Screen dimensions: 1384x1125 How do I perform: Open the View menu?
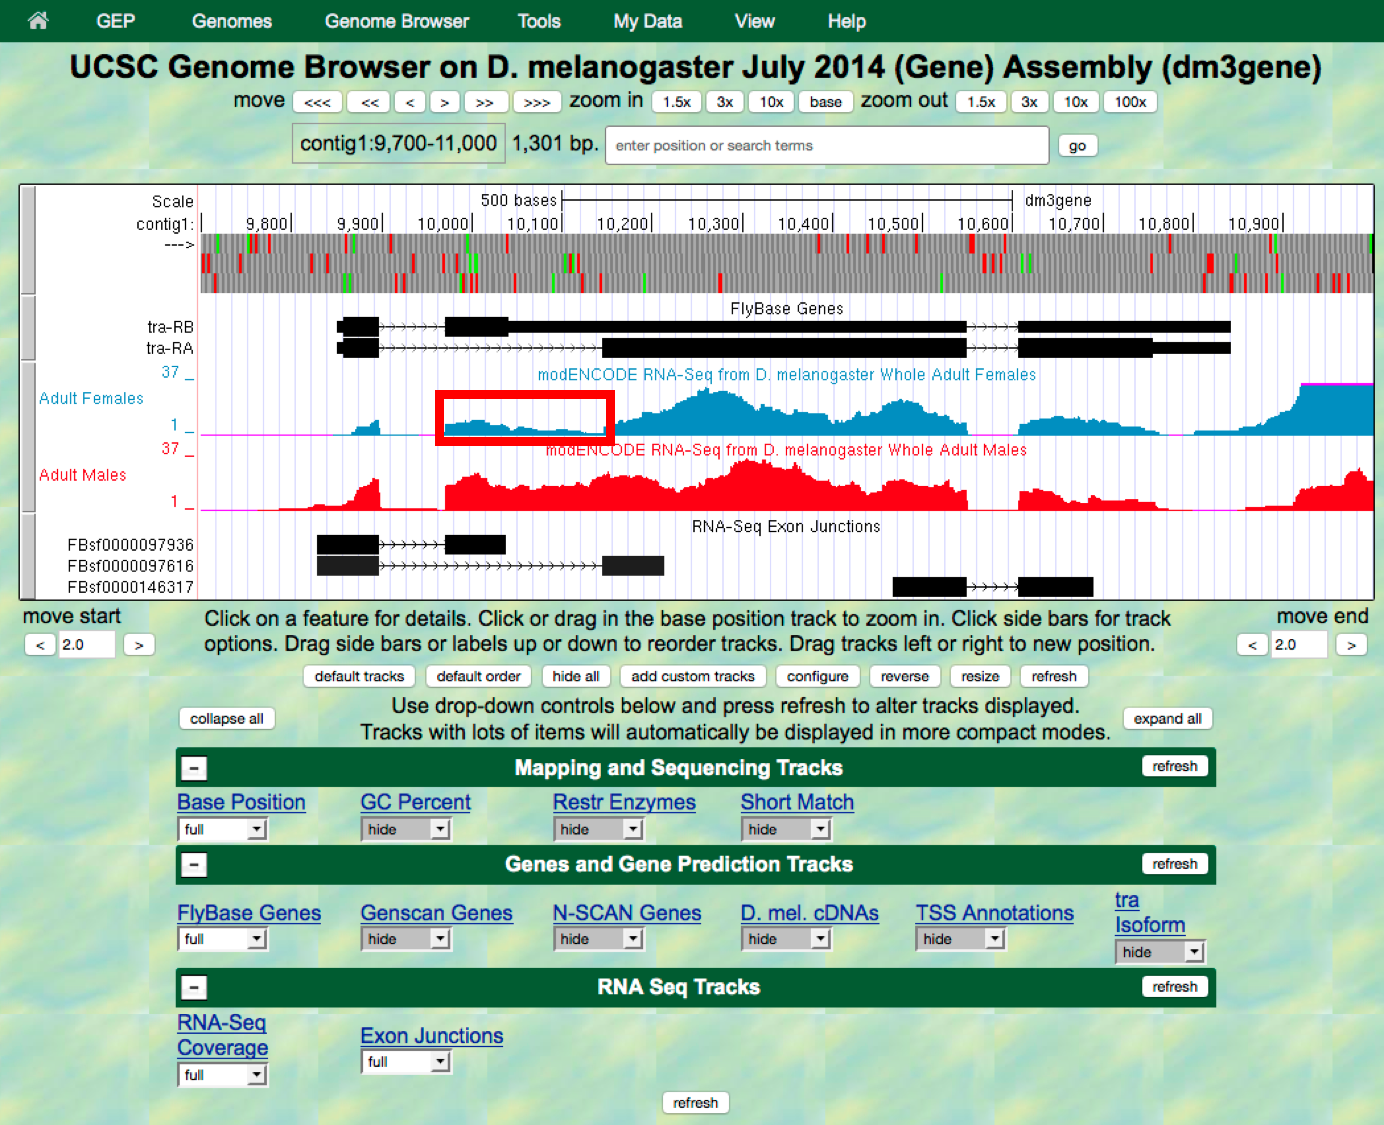coord(755,21)
